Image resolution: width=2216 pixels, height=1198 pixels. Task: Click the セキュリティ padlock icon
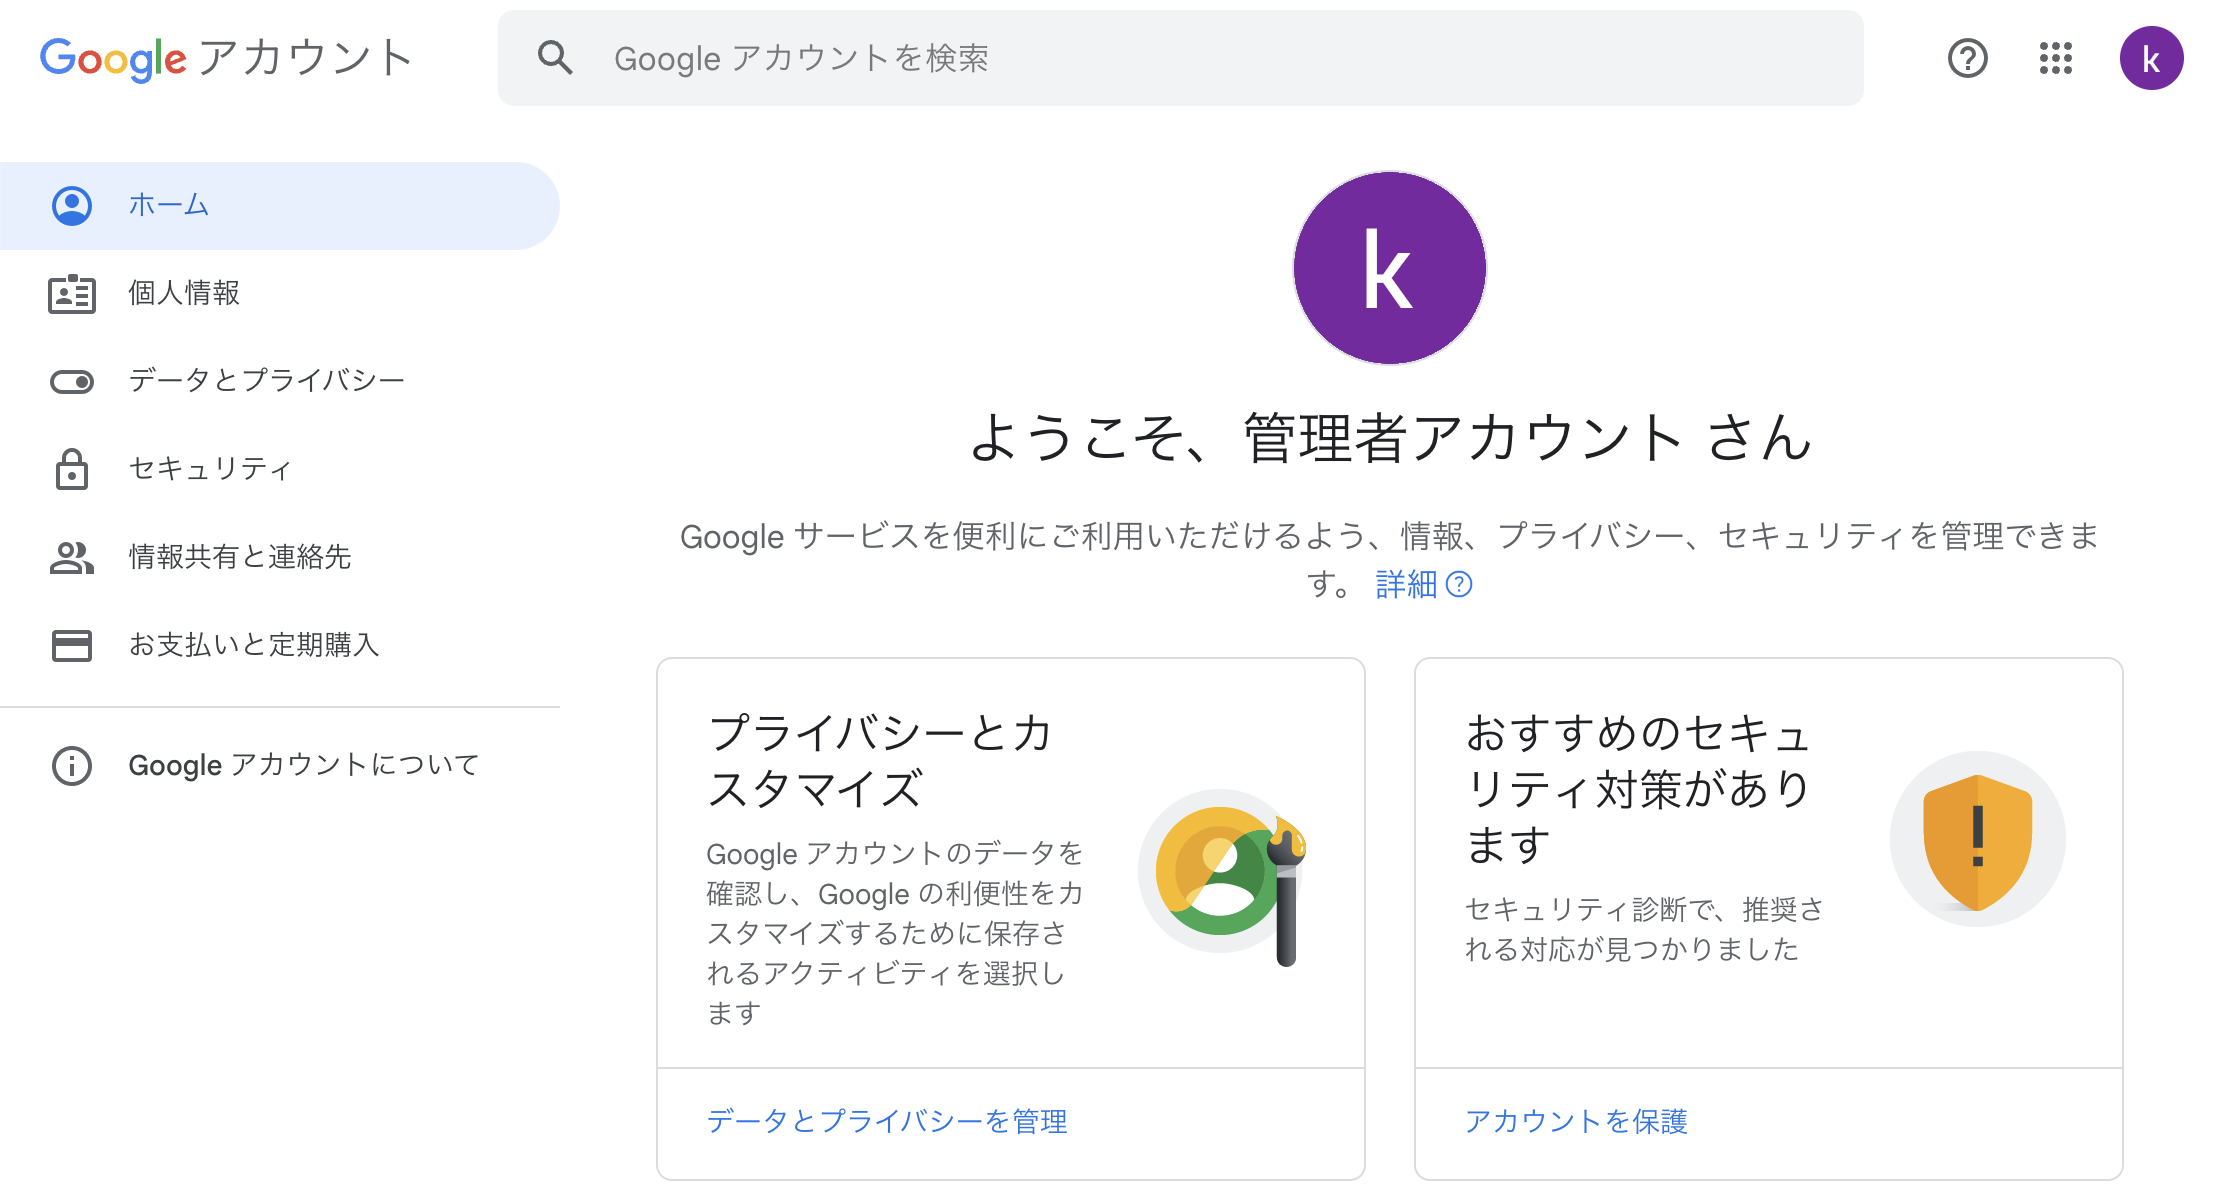point(72,468)
